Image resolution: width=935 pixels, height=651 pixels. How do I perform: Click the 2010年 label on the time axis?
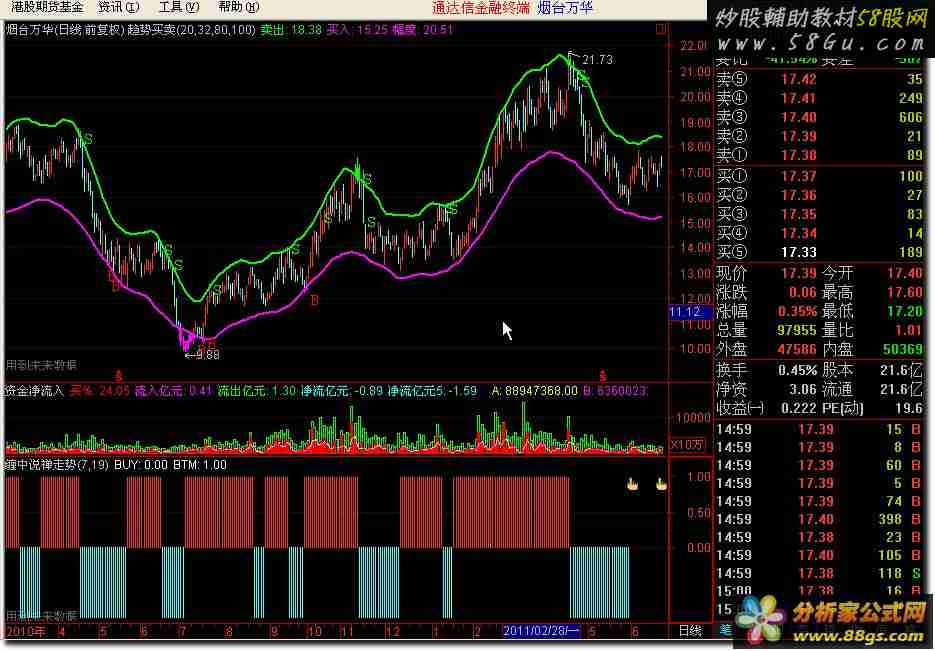(26, 631)
